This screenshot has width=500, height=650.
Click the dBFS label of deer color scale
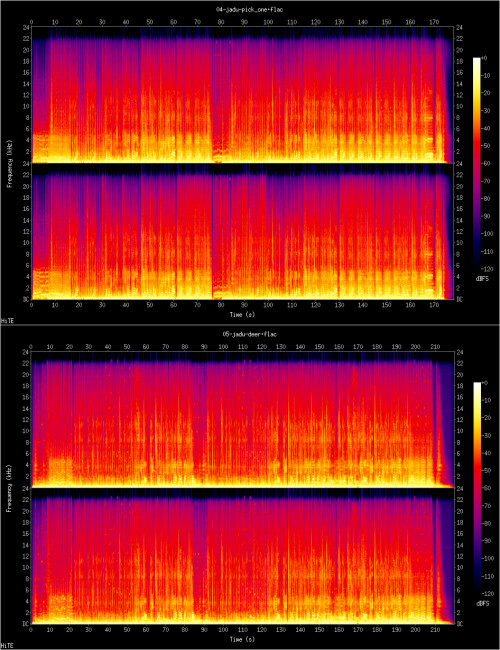[482, 604]
